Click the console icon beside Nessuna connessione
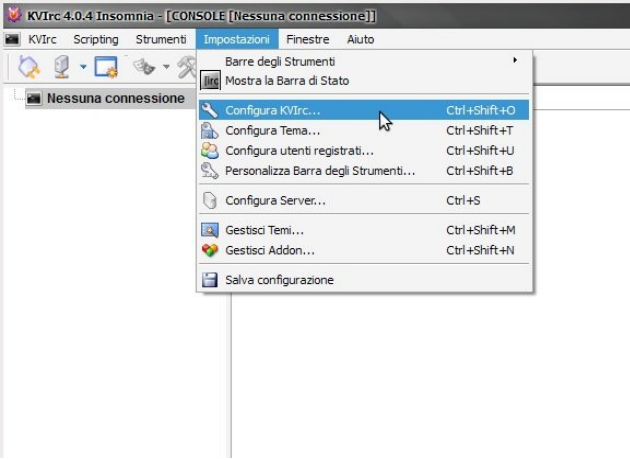Image resolution: width=630 pixels, height=460 pixels. pos(34,98)
